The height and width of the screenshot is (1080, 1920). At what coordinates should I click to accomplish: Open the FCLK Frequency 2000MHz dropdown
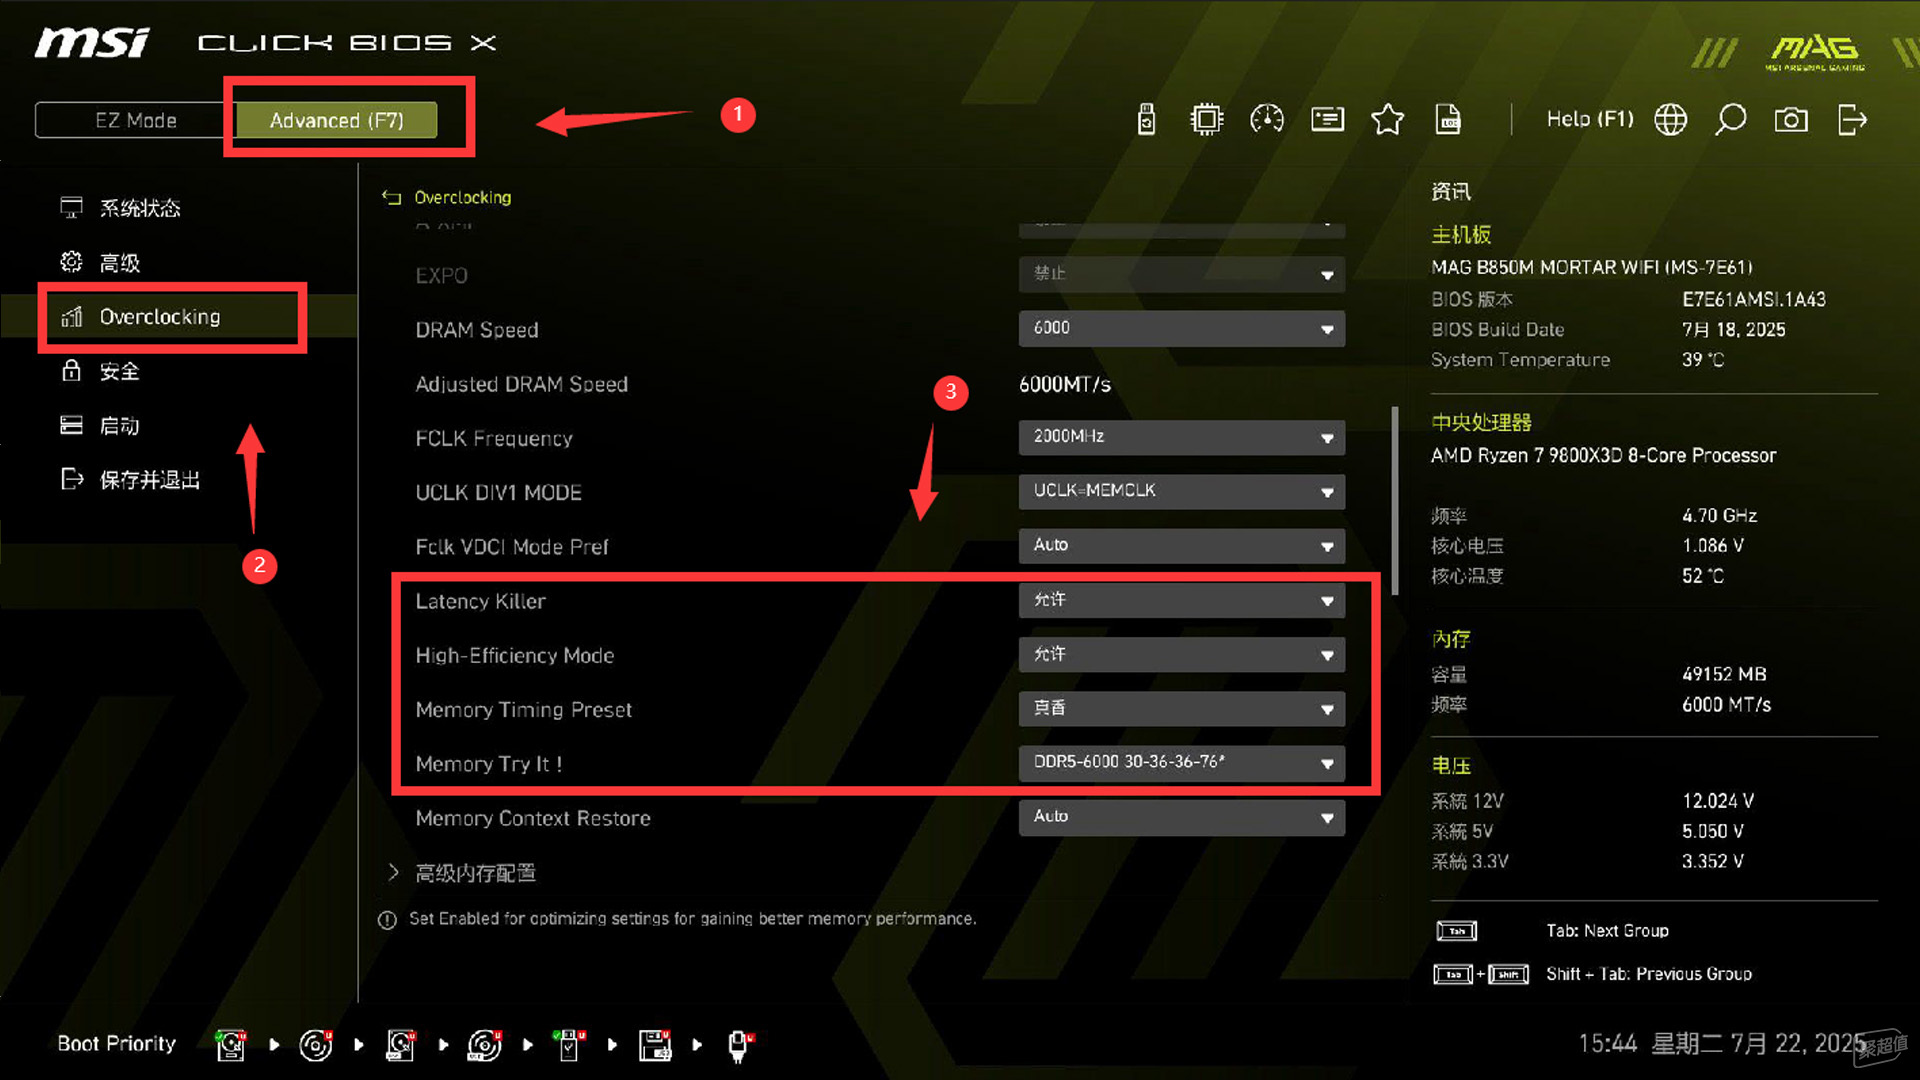pos(1182,437)
